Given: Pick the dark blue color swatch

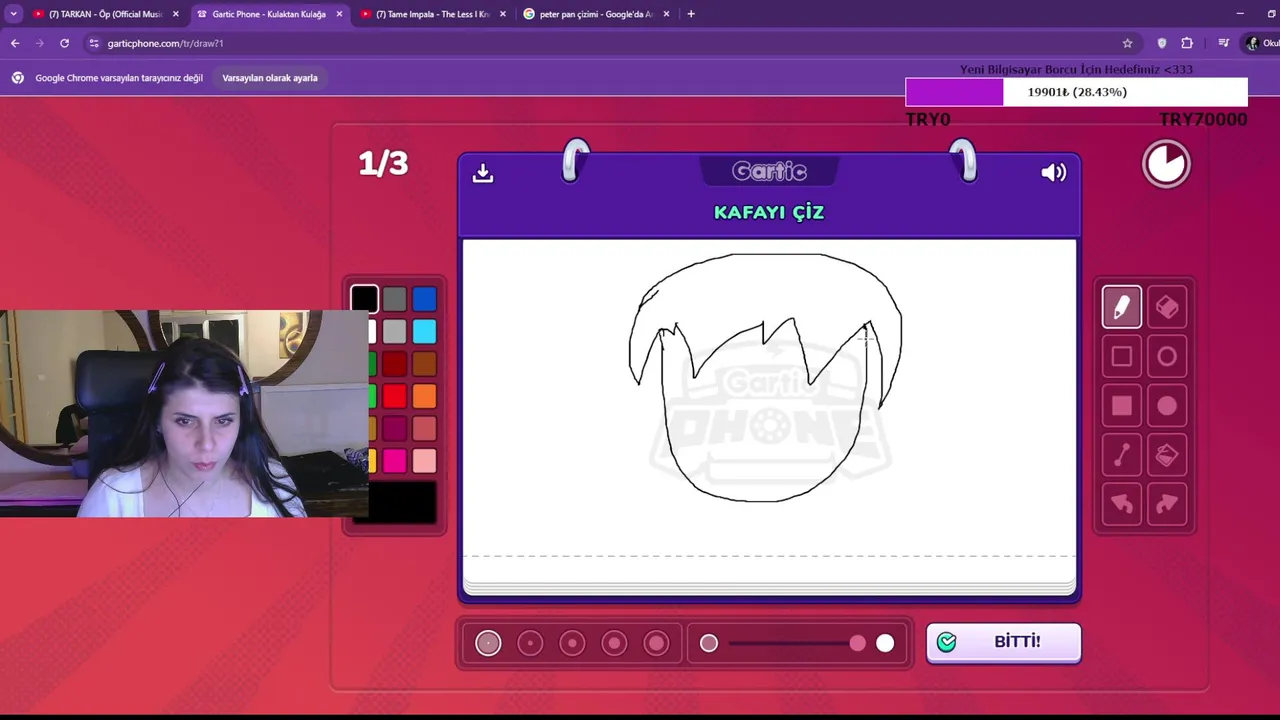Looking at the screenshot, I should coord(425,298).
